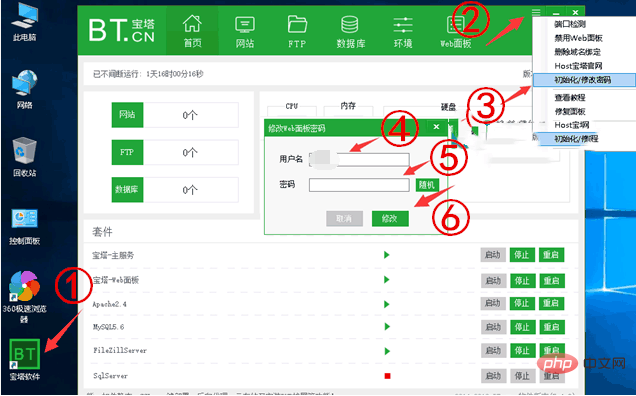Image resolution: width=636 pixels, height=396 pixels.
Task: Select the 回收站 recycle bin icon
Action: coord(25,157)
